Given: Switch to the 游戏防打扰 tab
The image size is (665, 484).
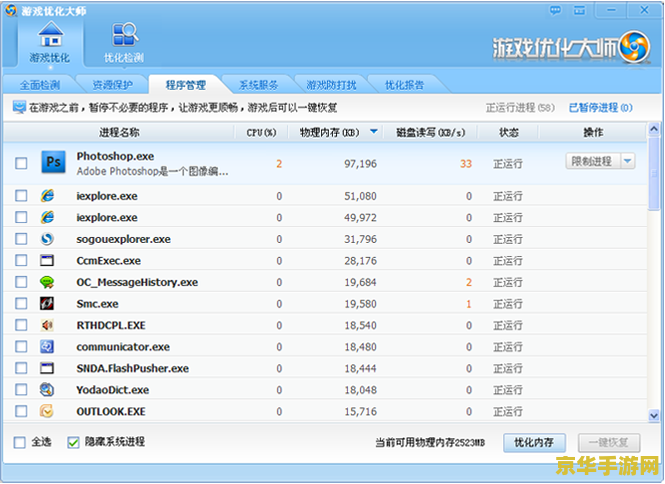Looking at the screenshot, I should point(331,85).
